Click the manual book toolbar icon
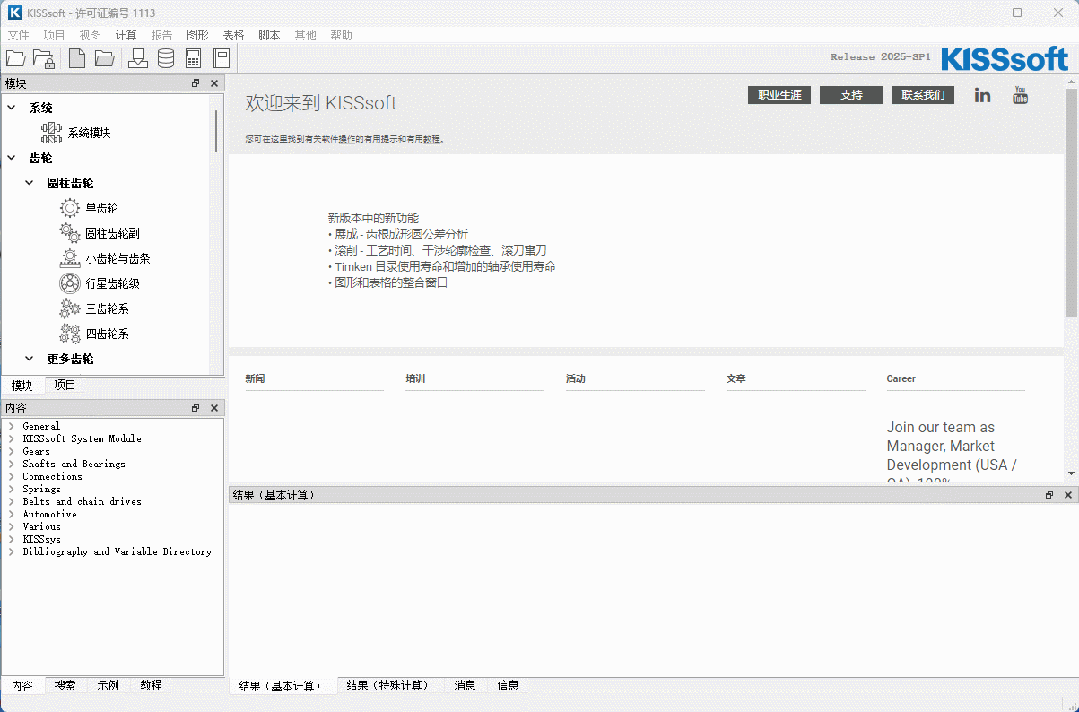The width and height of the screenshot is (1079, 712). point(222,58)
